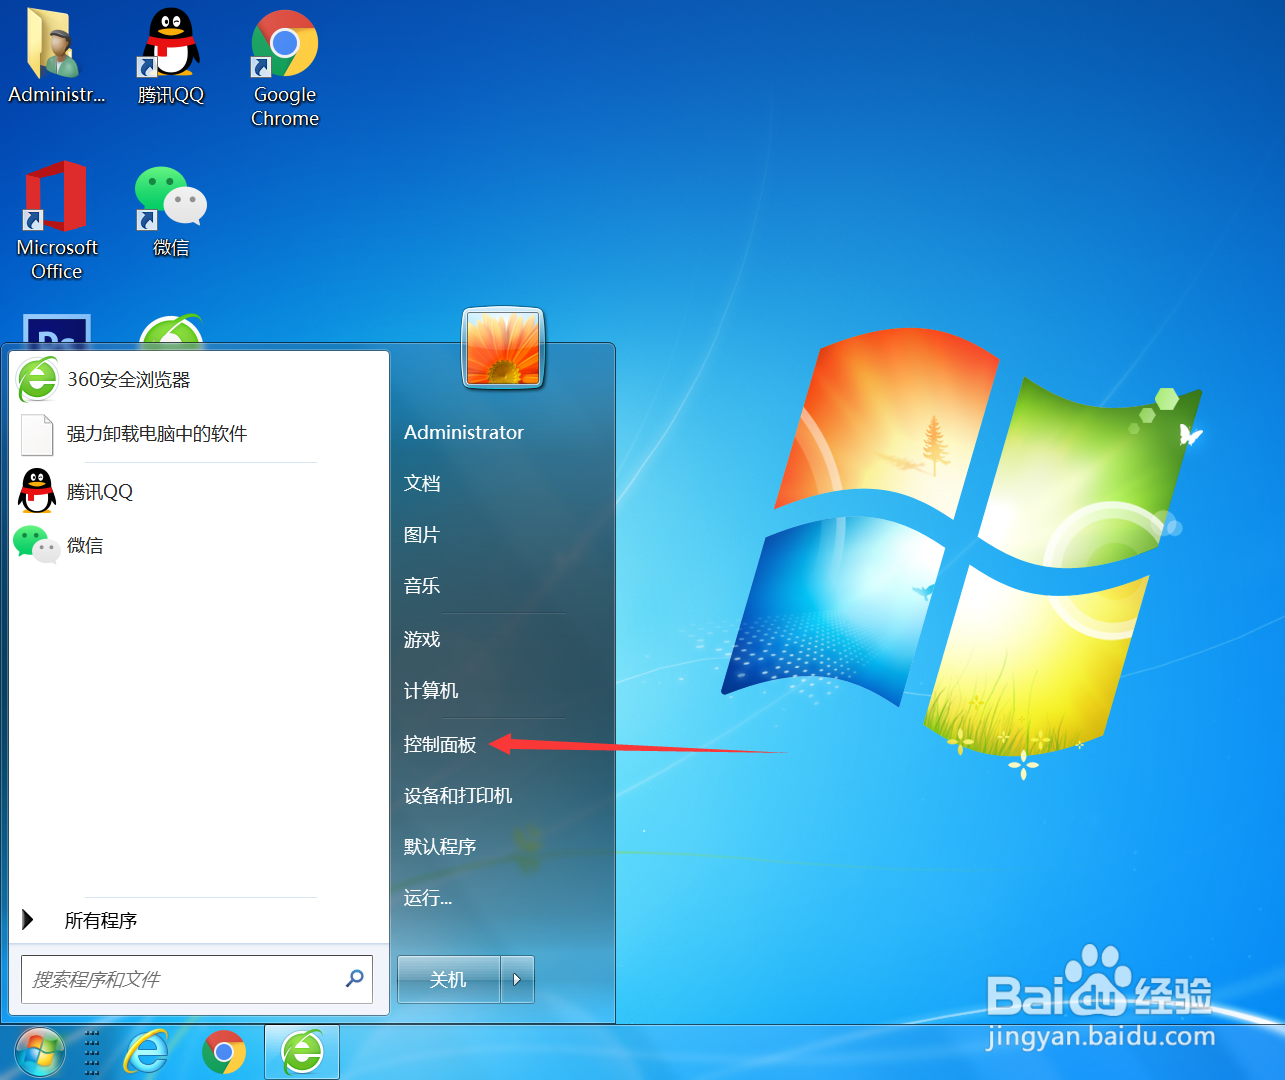Open the 微信 desktop shortcut
The image size is (1285, 1080).
171,210
